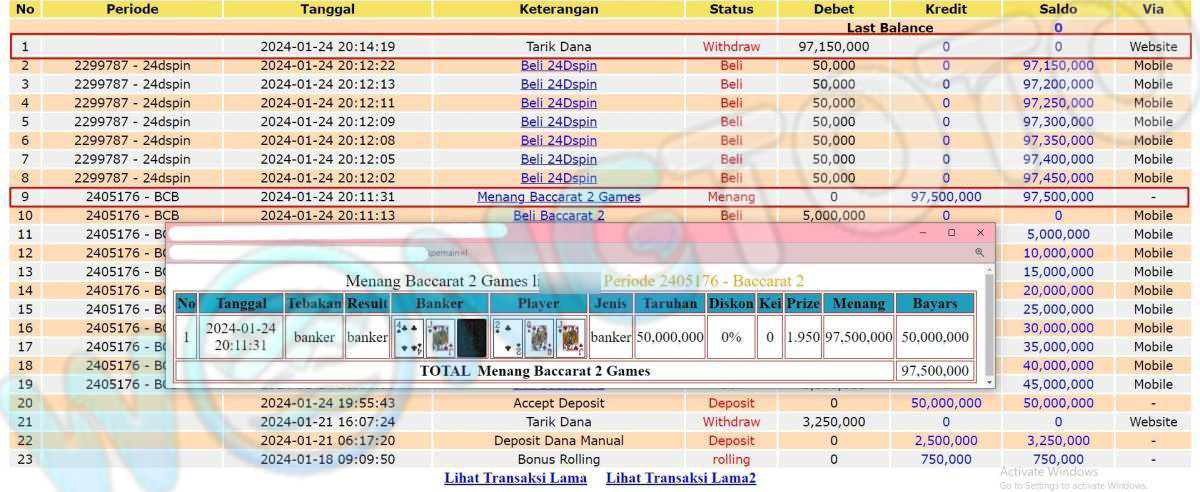Close the Baccarat result popup window

(980, 232)
